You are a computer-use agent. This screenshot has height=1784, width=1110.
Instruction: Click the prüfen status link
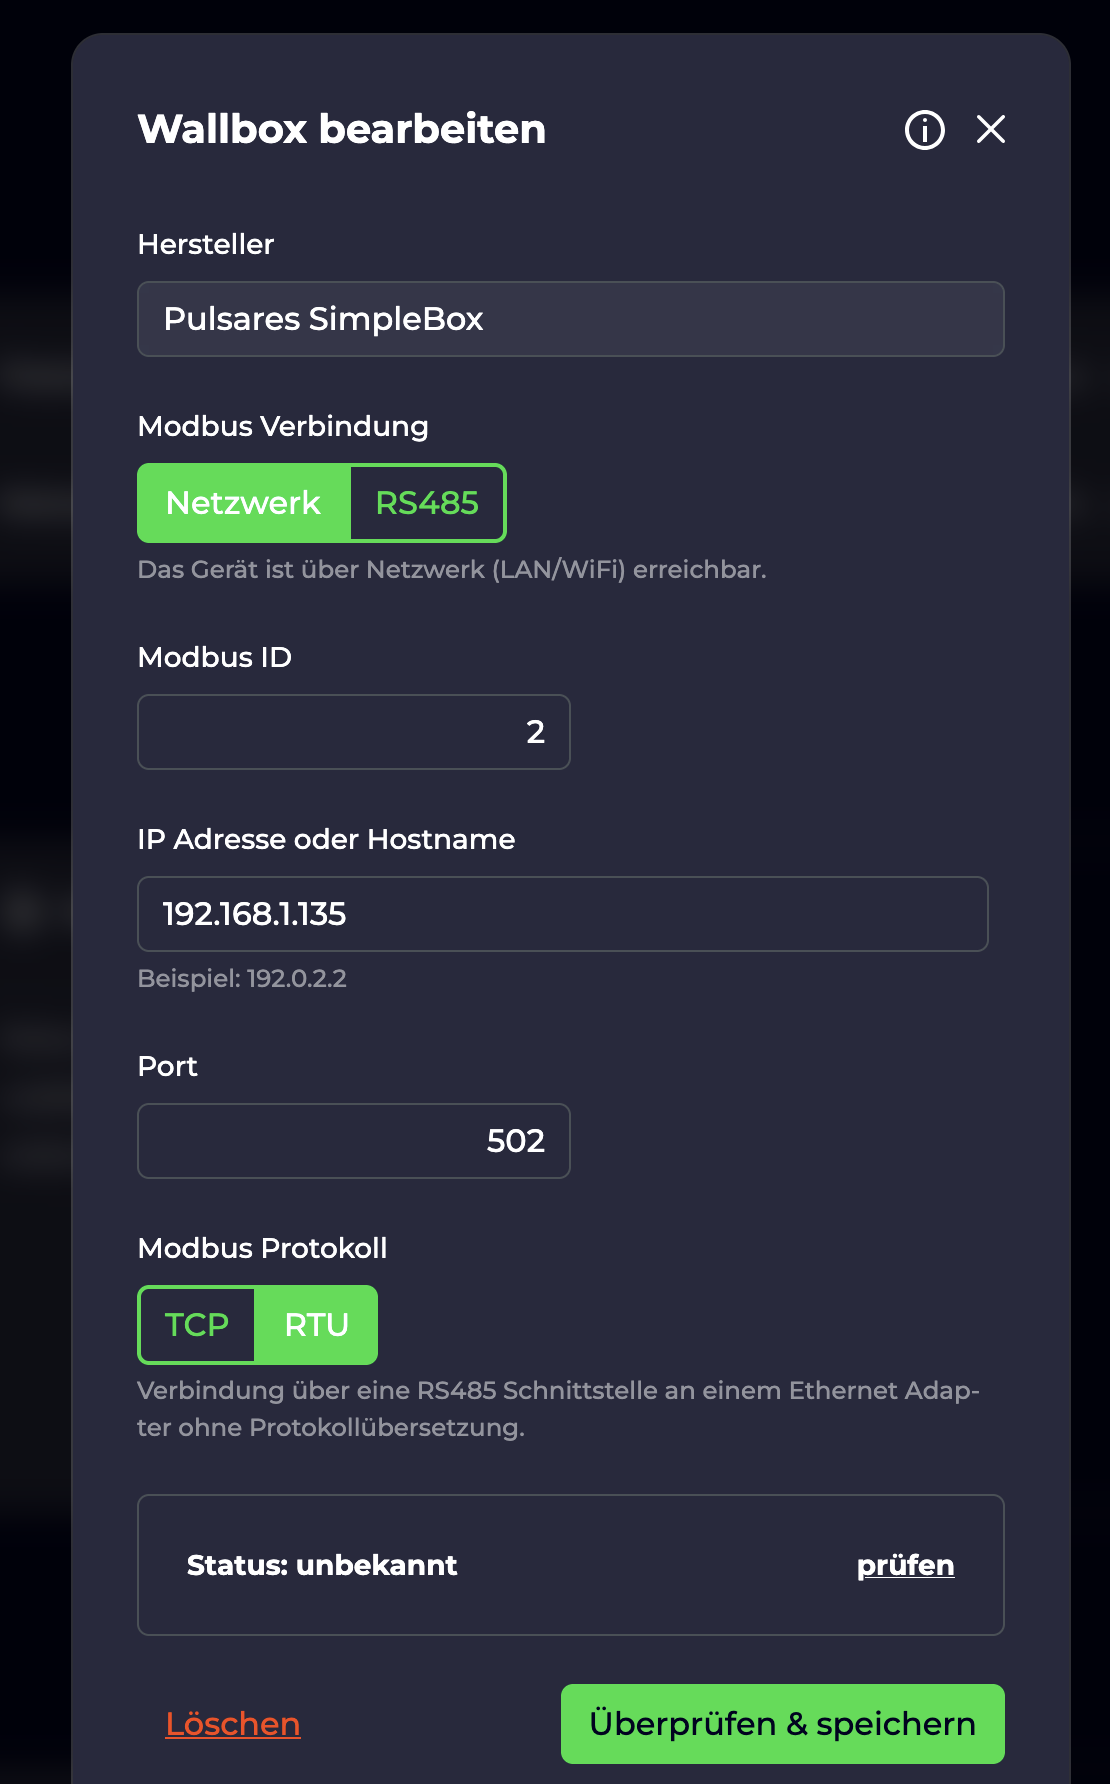point(905,1565)
